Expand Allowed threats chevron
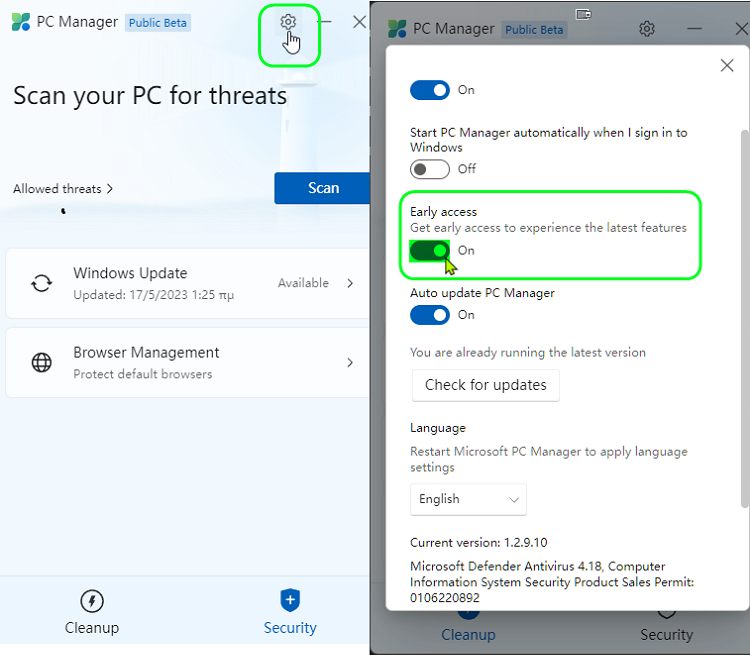Image resolution: width=750 pixels, height=655 pixels. pos(110,189)
